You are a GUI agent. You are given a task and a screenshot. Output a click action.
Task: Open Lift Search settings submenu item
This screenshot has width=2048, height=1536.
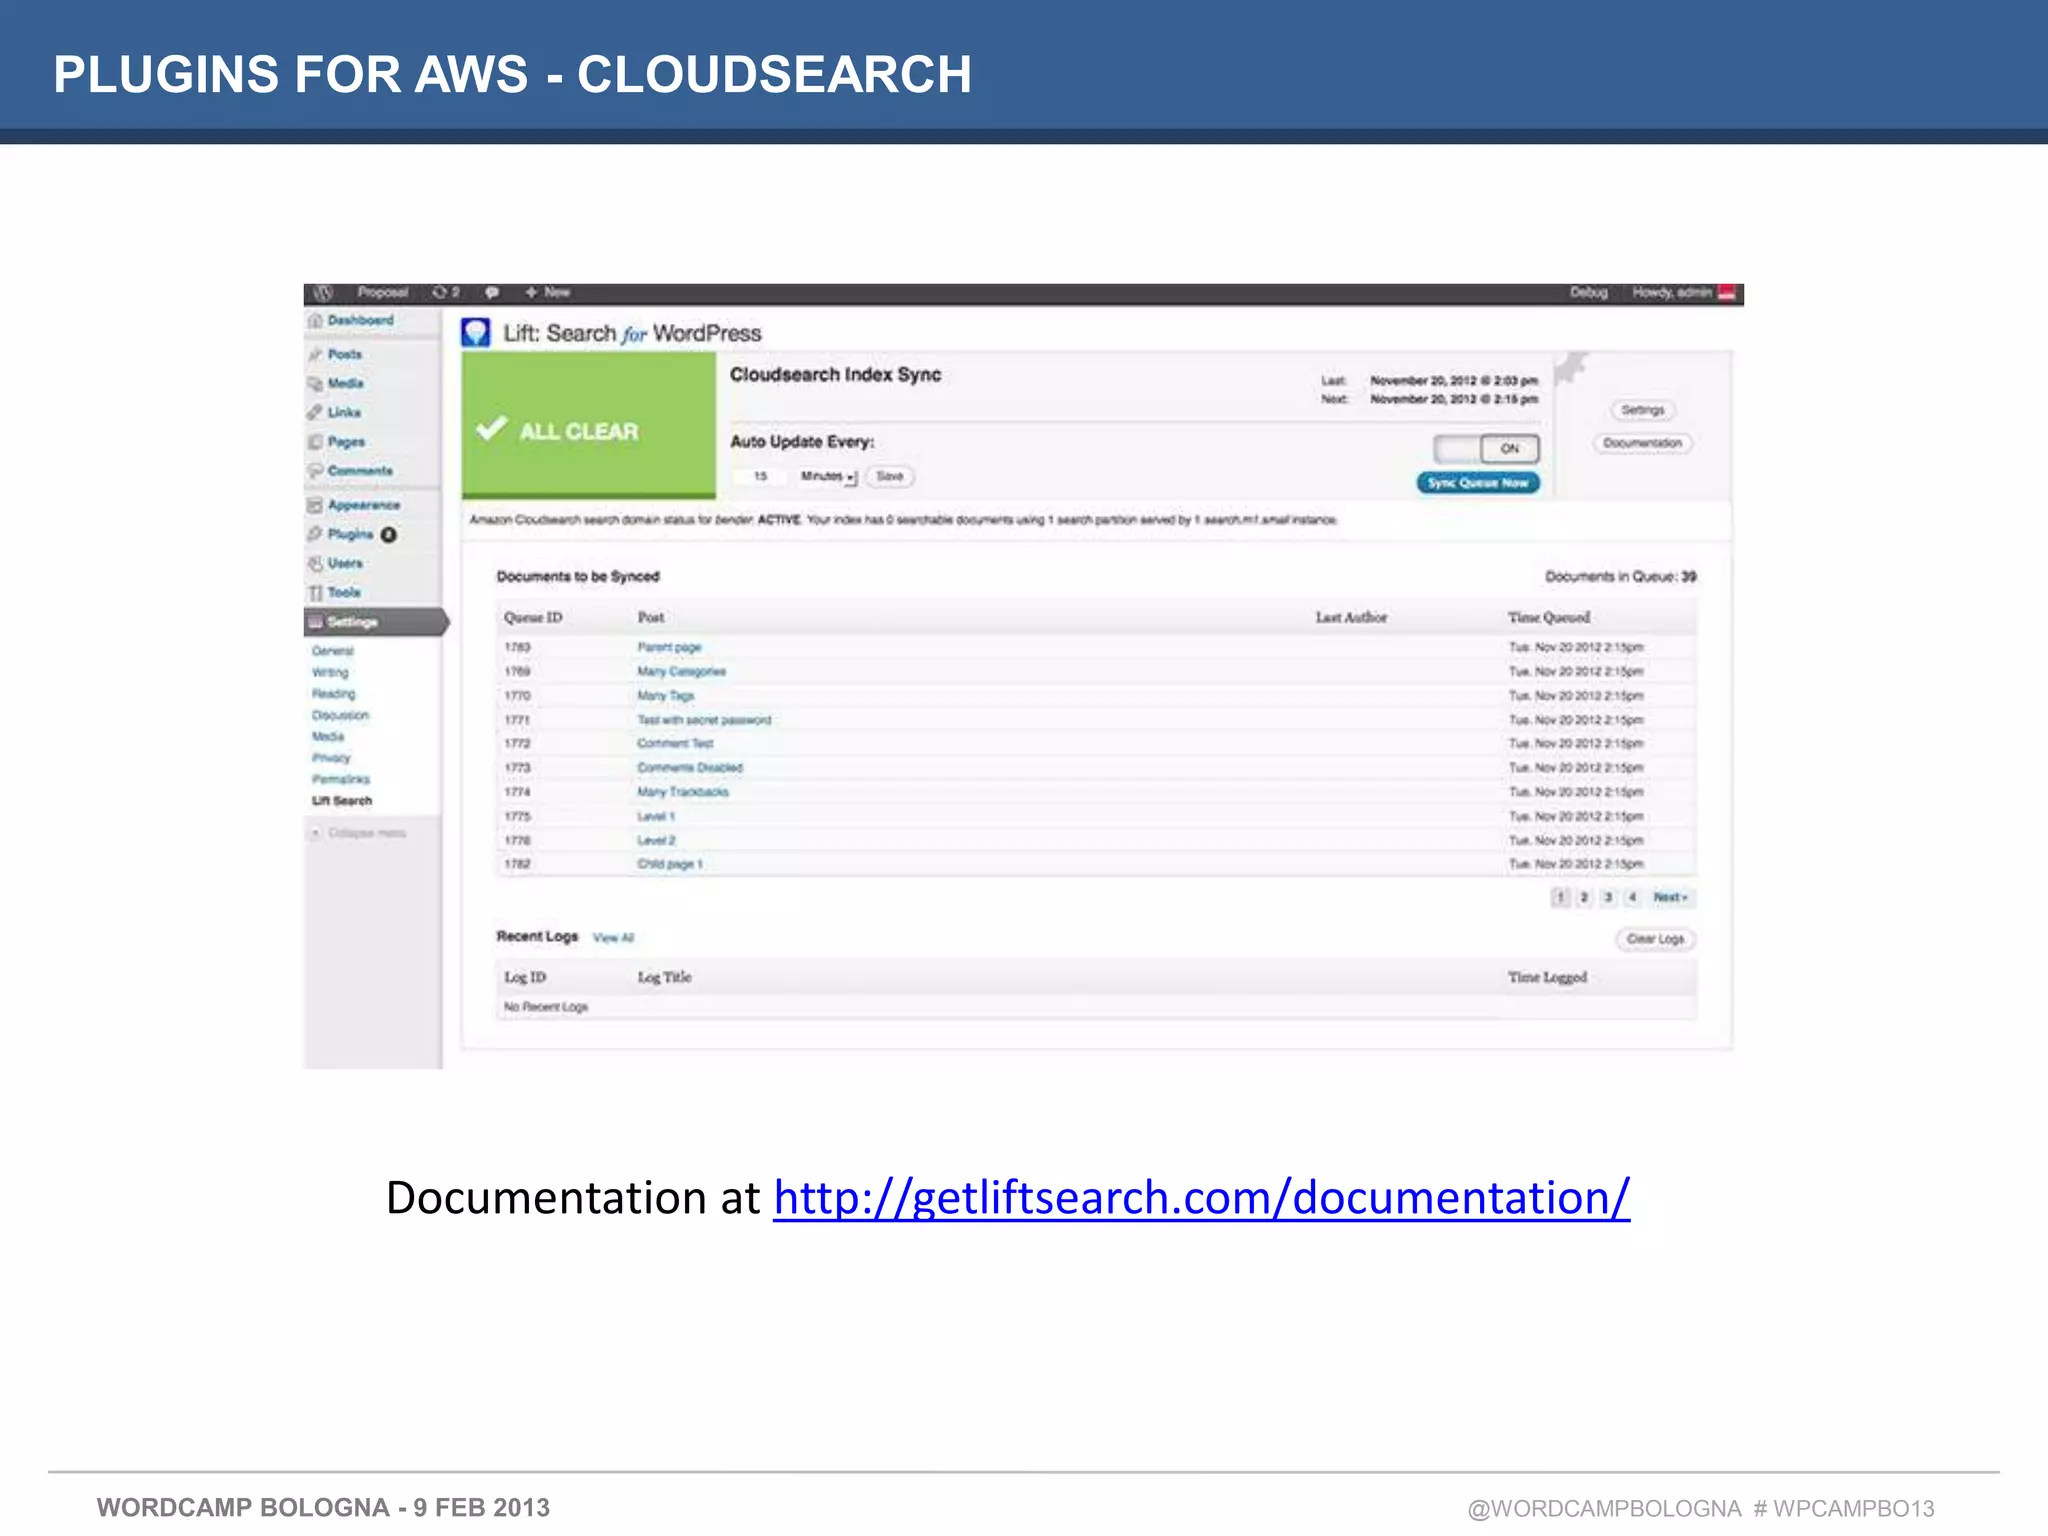tap(342, 801)
